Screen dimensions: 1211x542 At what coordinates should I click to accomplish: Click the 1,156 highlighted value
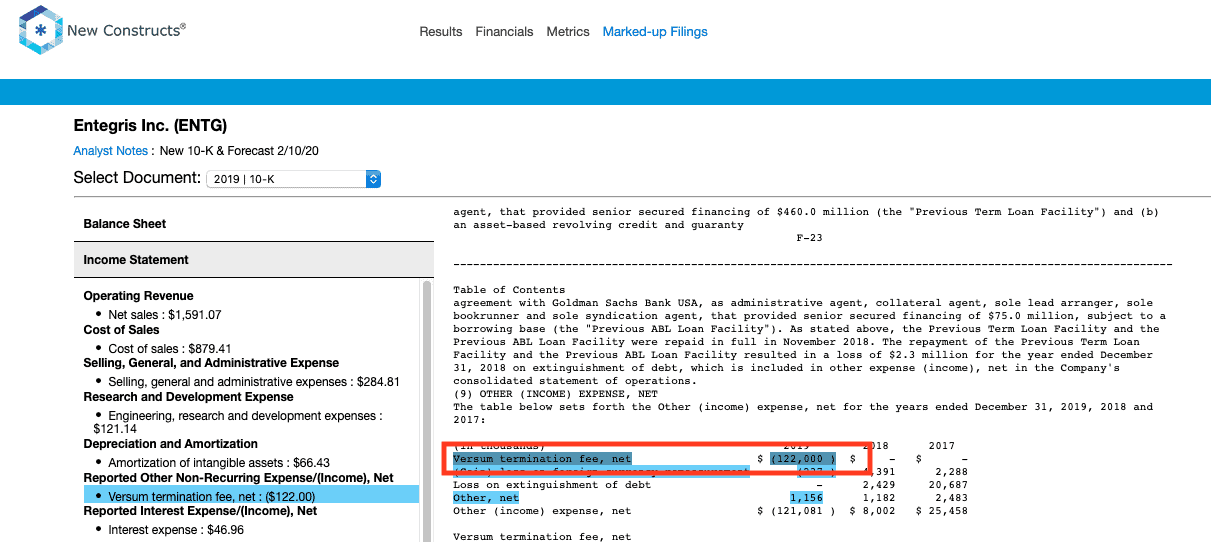click(806, 497)
